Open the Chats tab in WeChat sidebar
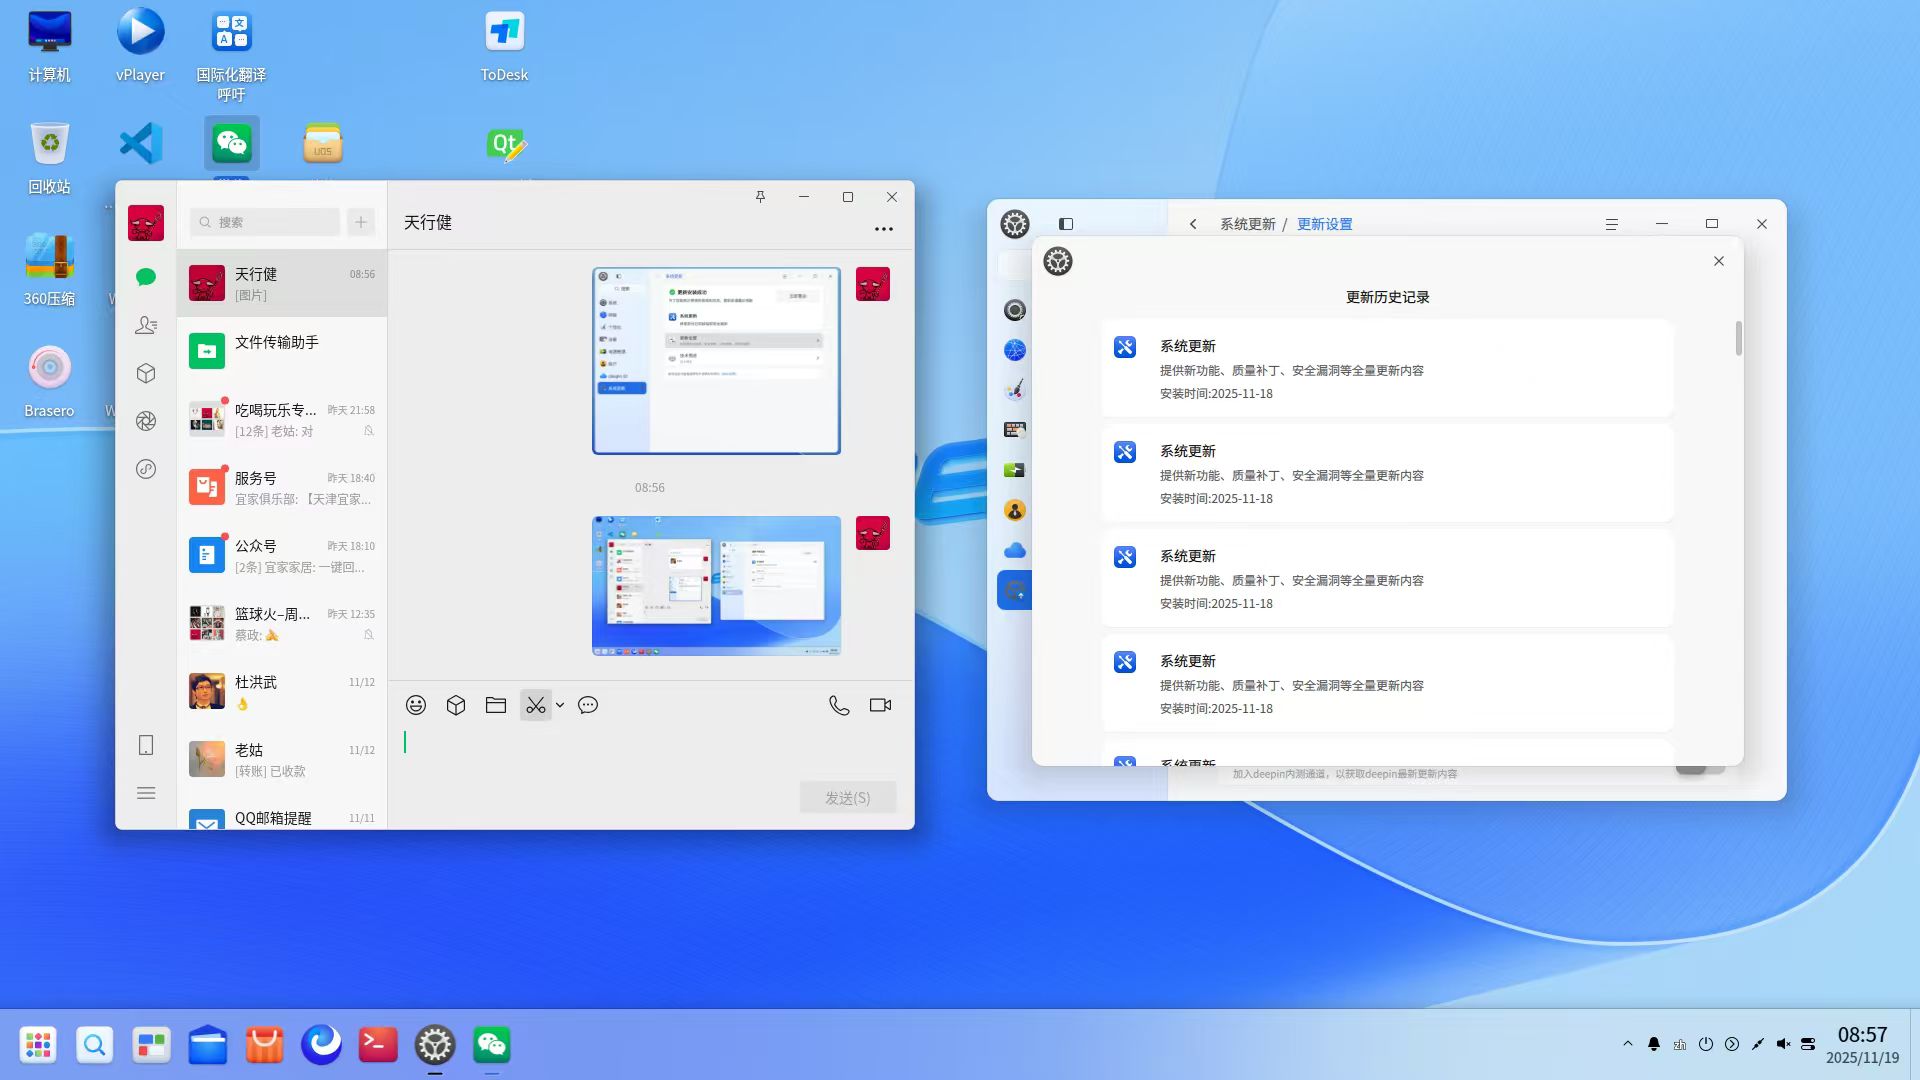The width and height of the screenshot is (1920, 1080). (146, 277)
